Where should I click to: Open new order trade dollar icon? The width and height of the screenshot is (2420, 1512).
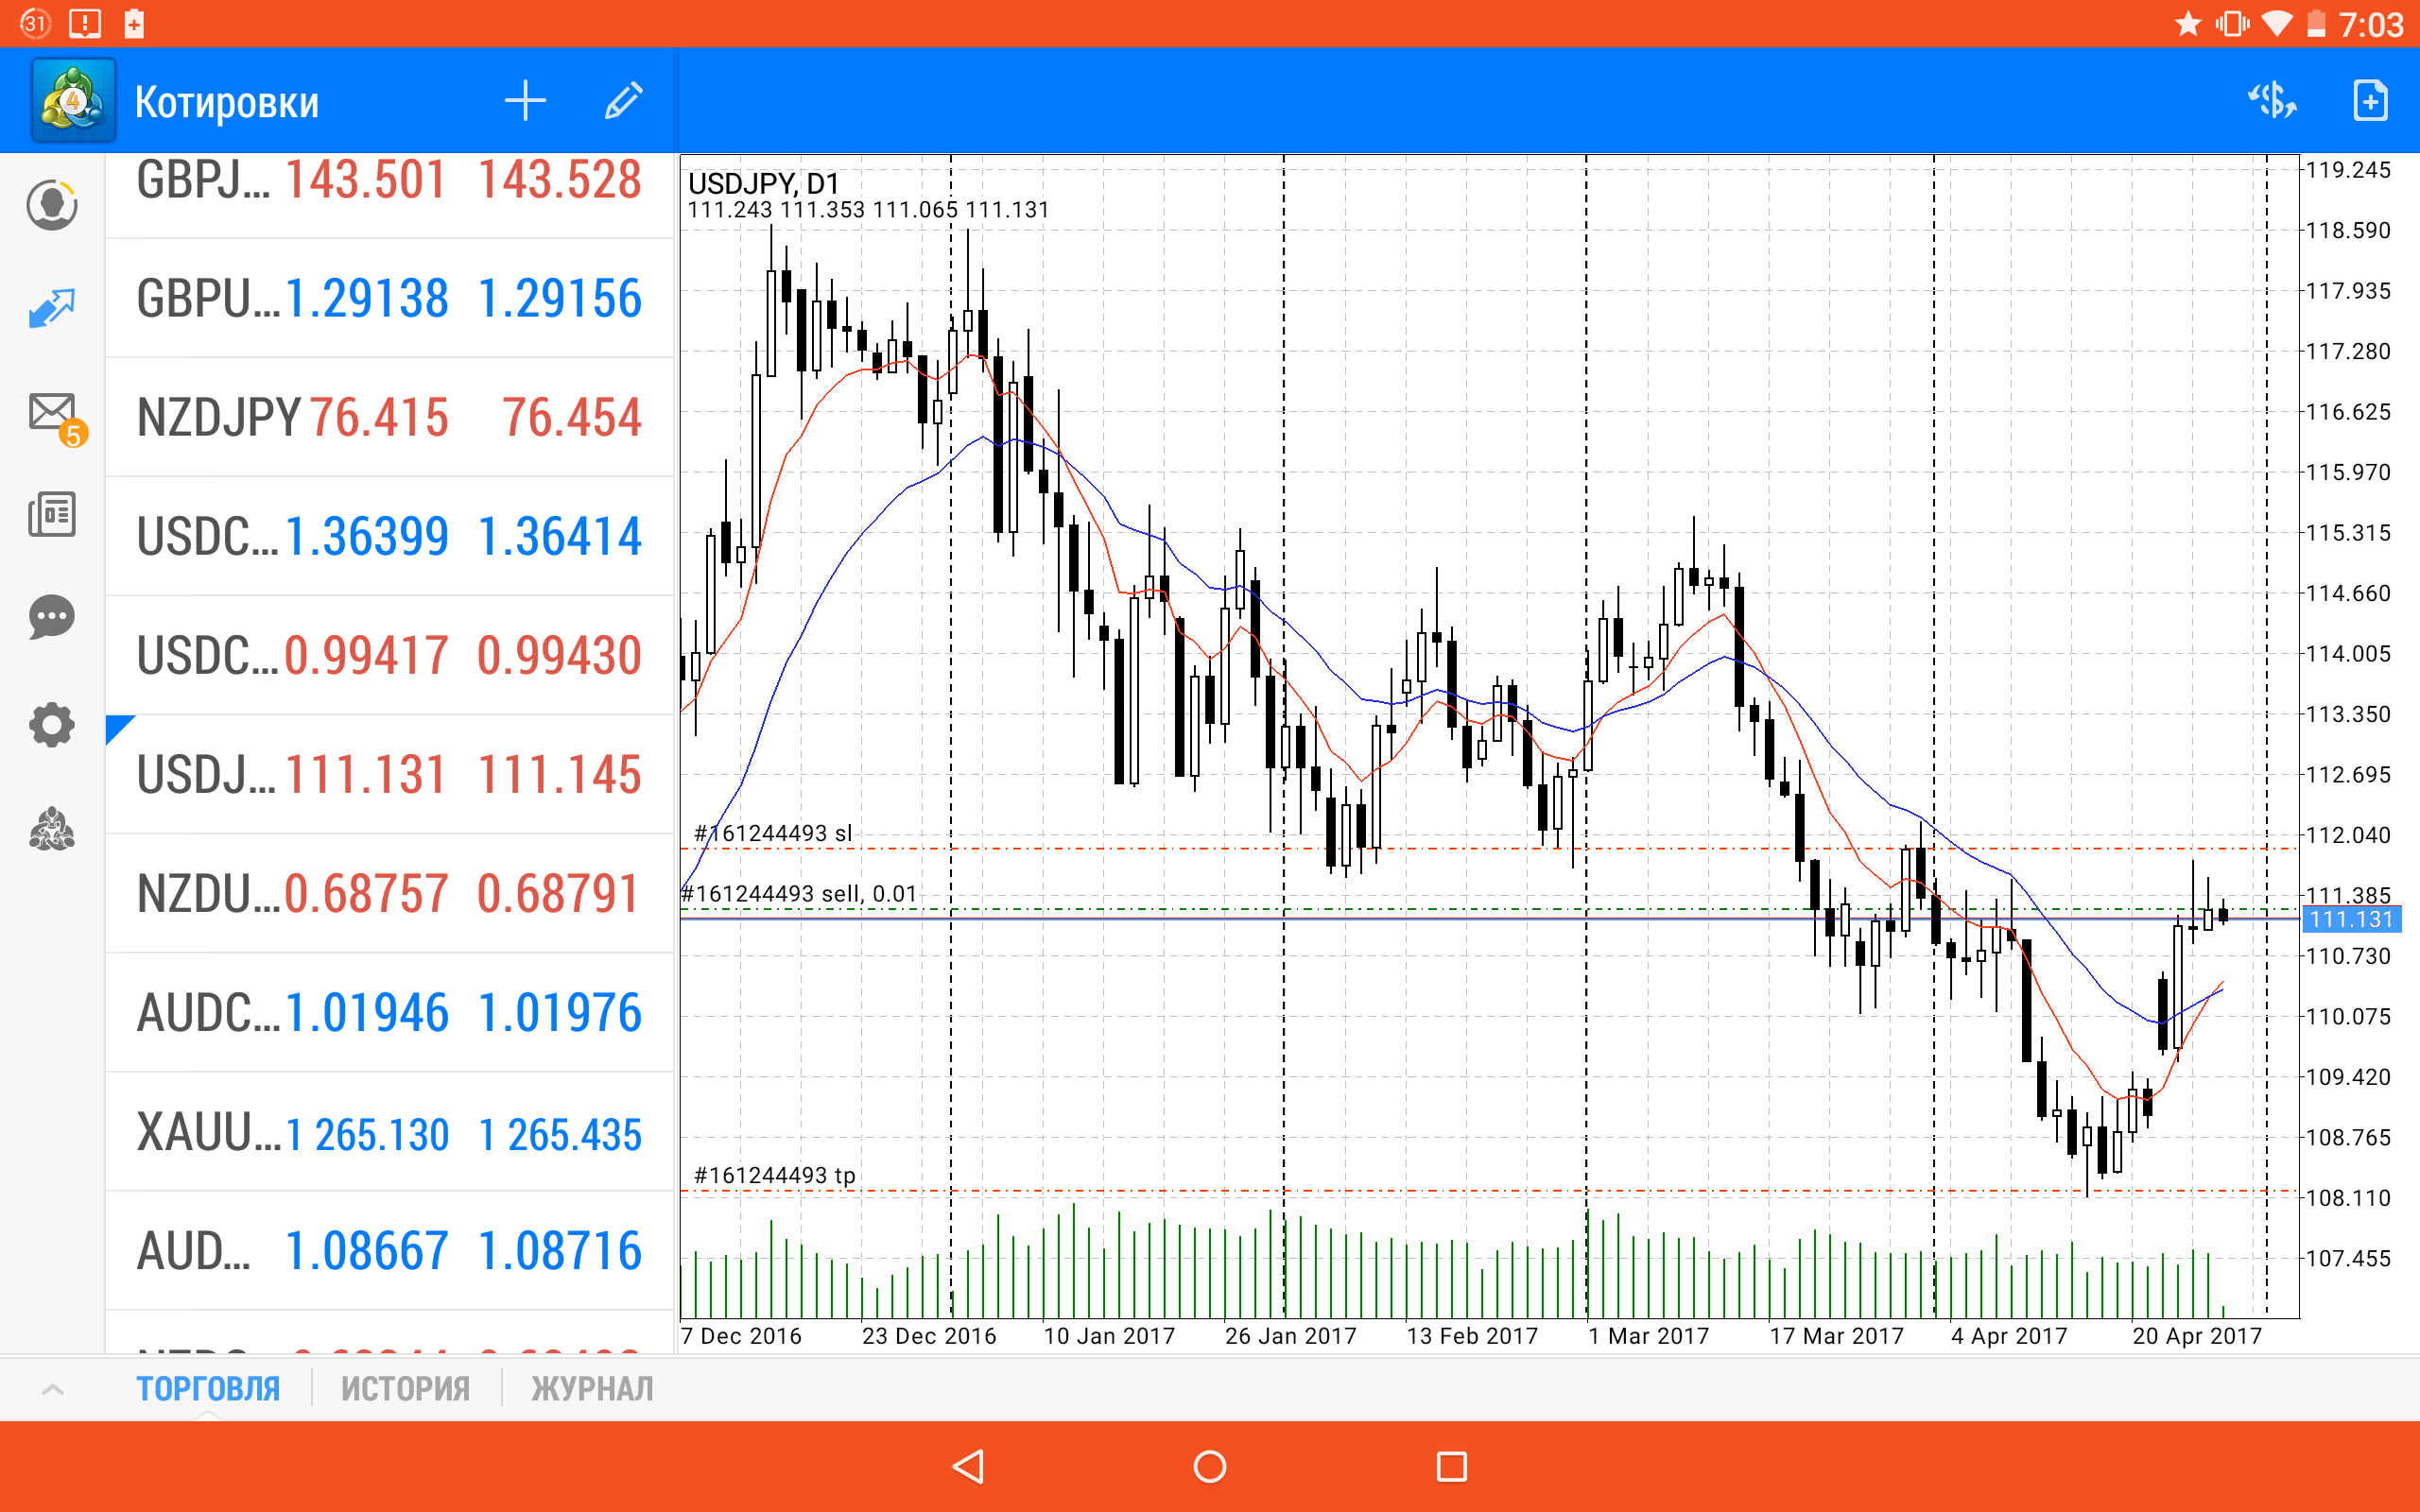(x=2272, y=101)
